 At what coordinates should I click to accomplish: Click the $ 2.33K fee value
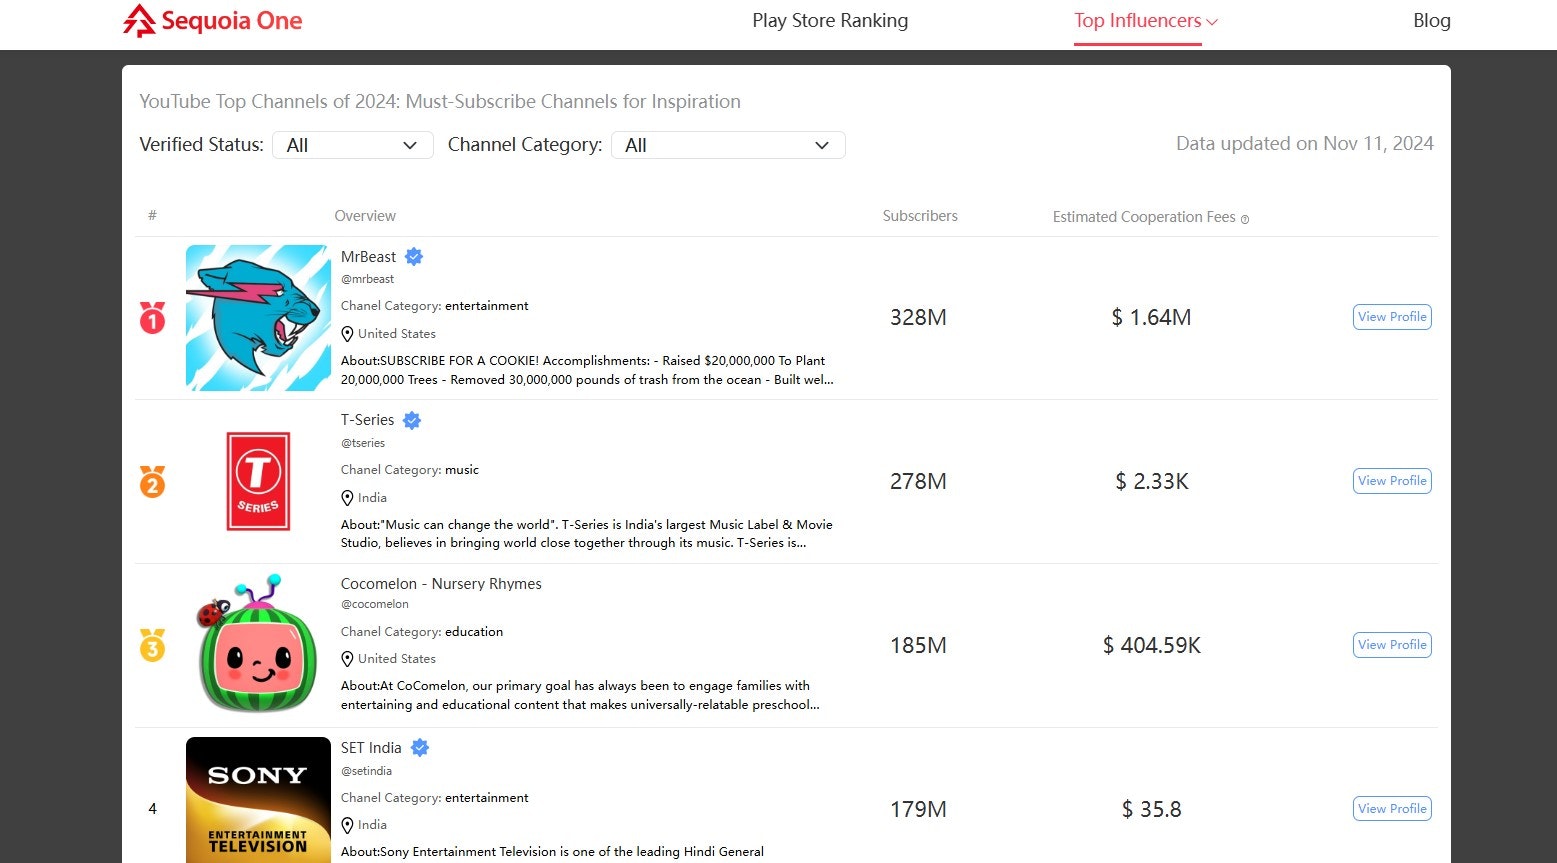coord(1152,482)
